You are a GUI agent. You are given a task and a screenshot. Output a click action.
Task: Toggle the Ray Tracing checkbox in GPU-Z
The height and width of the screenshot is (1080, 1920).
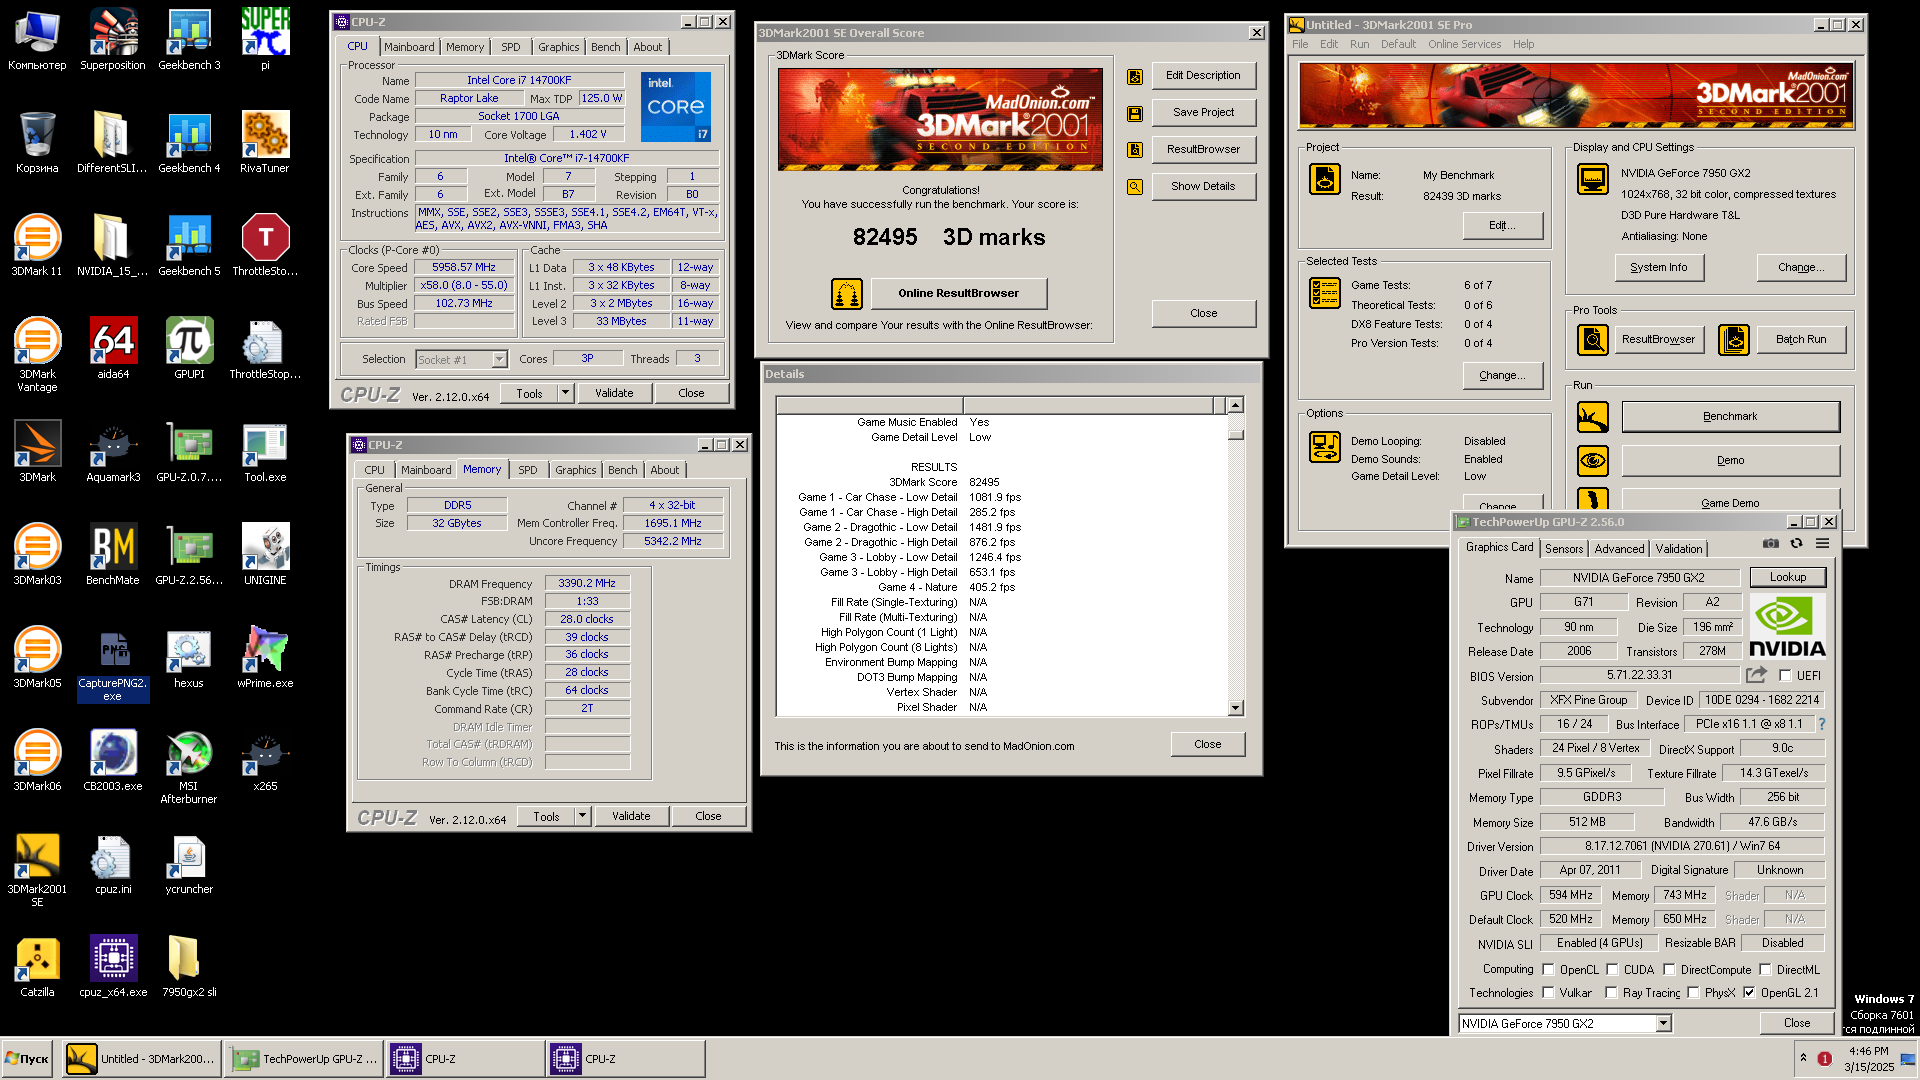click(1611, 992)
